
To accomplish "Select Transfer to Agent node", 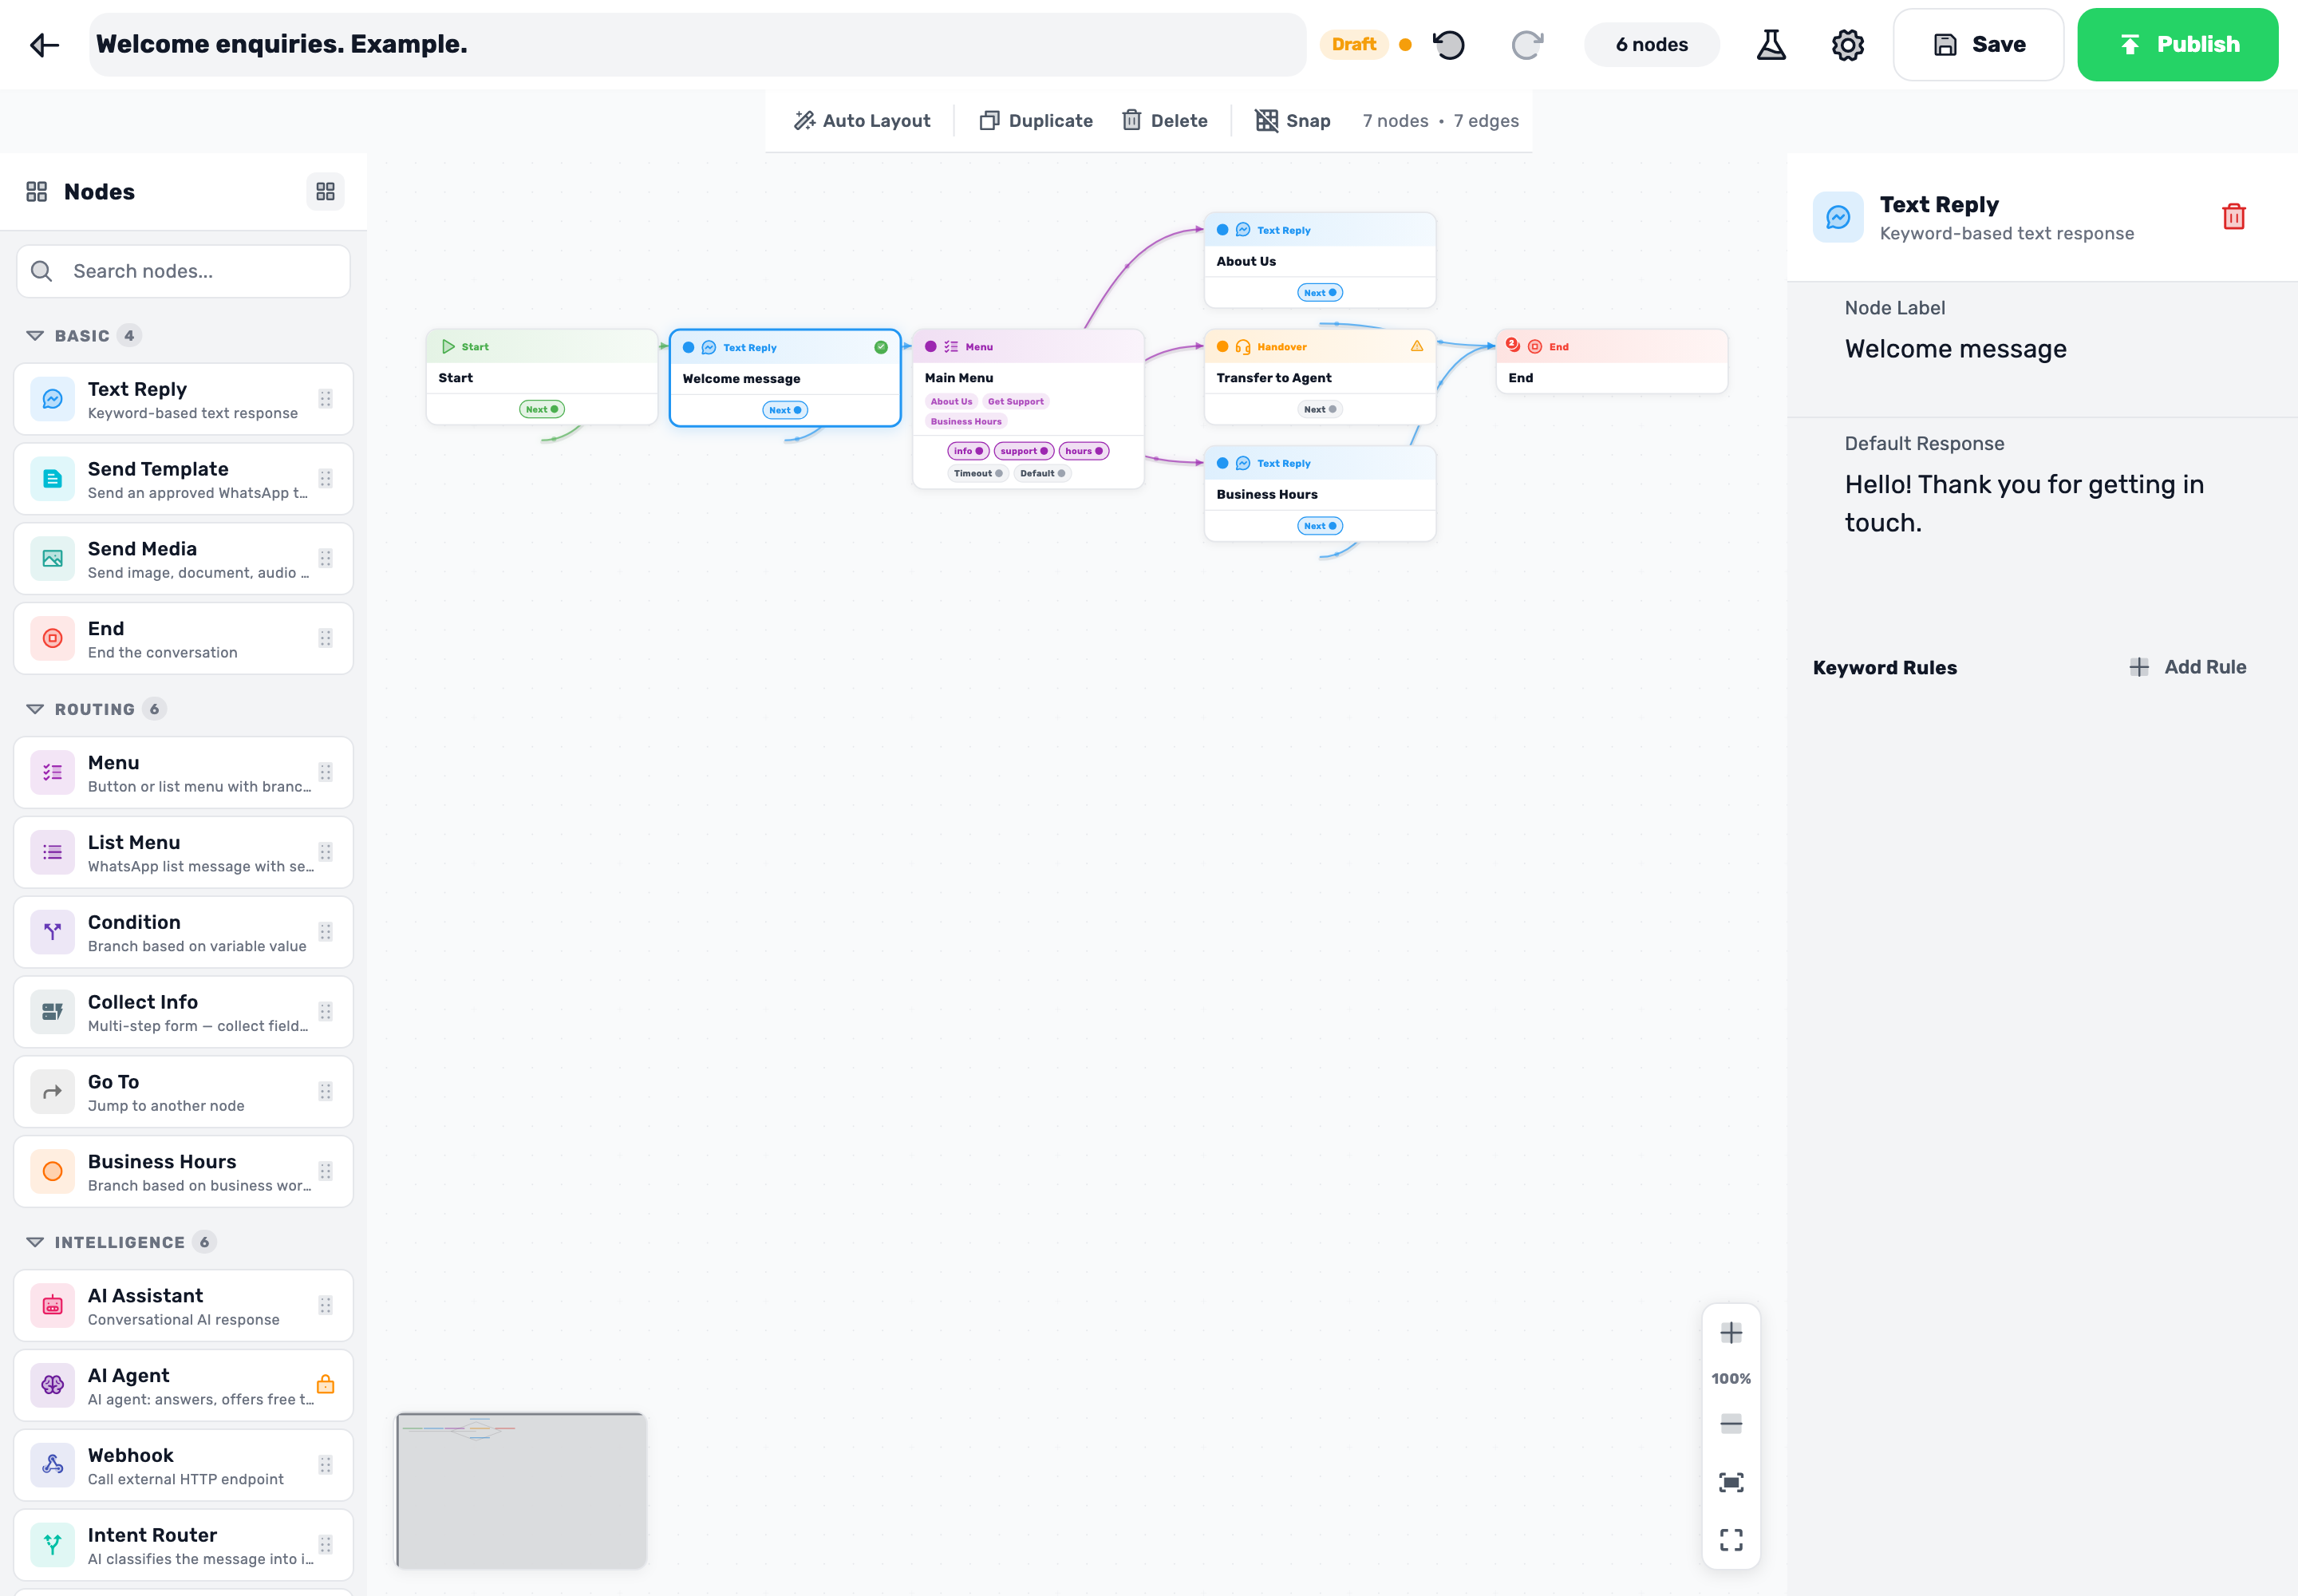I will coord(1320,377).
